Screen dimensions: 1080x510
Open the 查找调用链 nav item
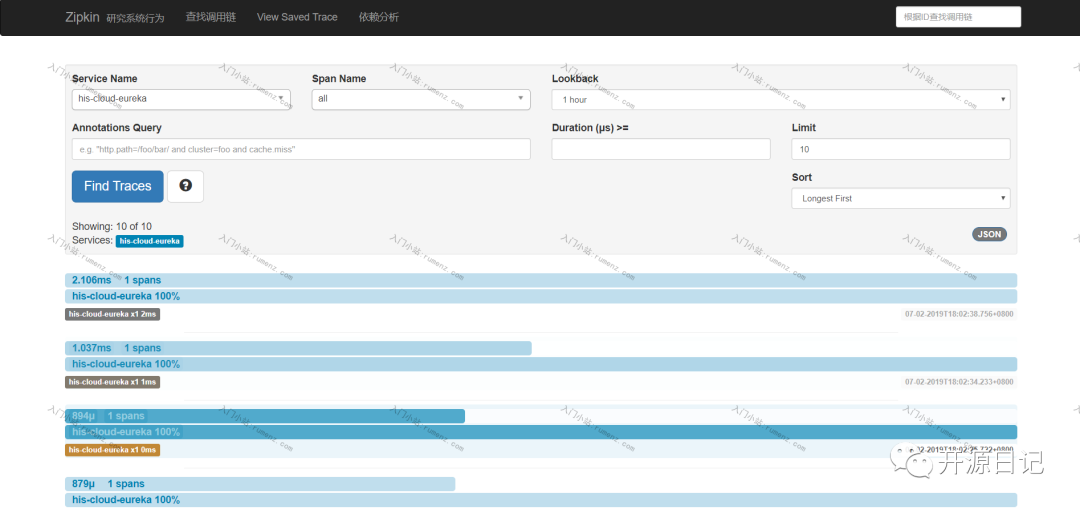pyautogui.click(x=211, y=17)
